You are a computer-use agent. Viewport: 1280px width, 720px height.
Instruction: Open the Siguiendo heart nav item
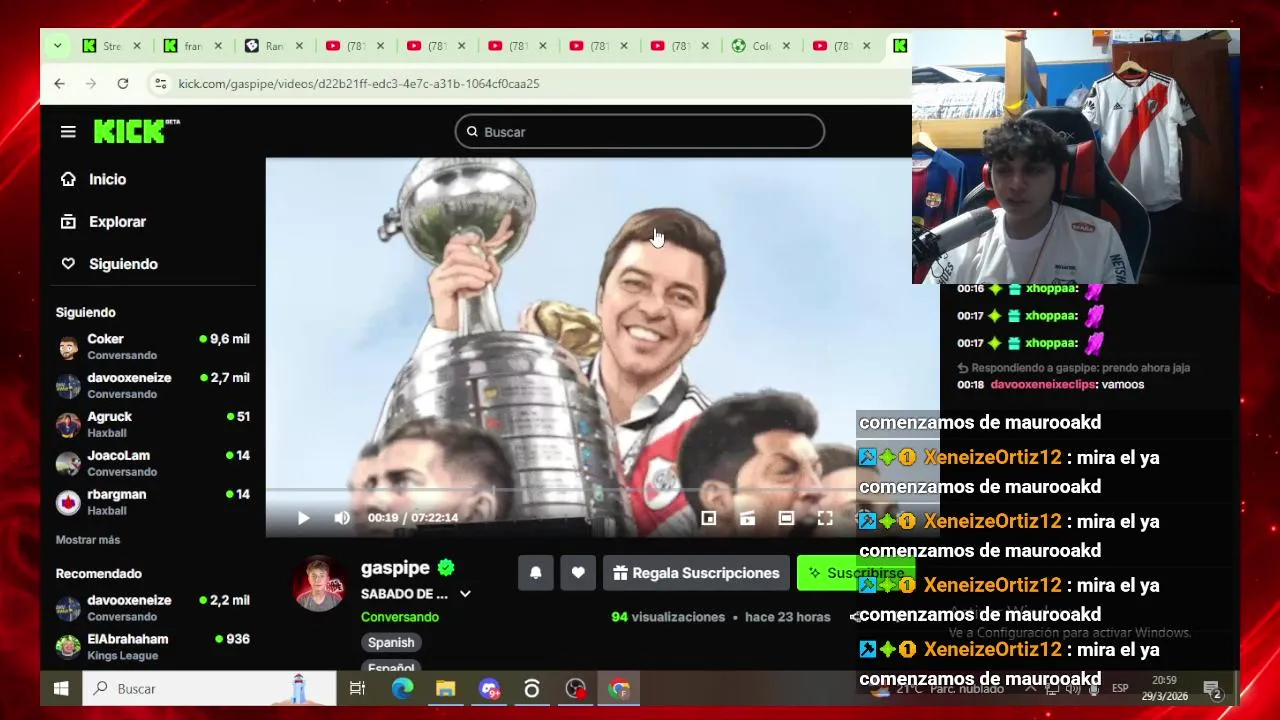pyautogui.click(x=109, y=264)
